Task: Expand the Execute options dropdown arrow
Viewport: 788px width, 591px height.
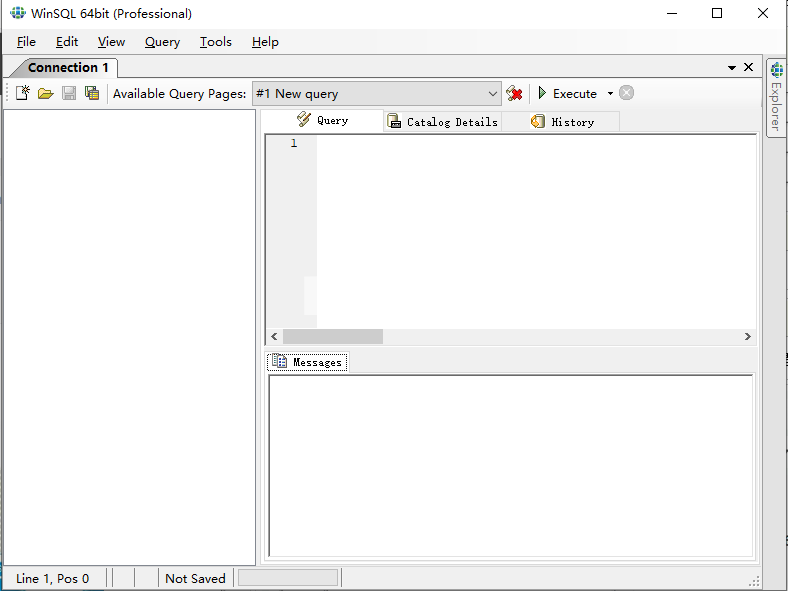Action: (x=610, y=93)
